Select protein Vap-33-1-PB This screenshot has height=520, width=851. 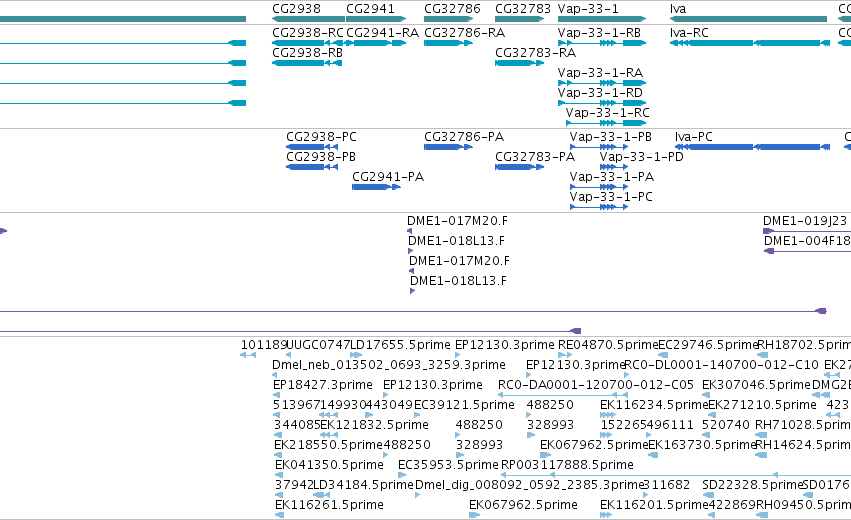(x=611, y=137)
